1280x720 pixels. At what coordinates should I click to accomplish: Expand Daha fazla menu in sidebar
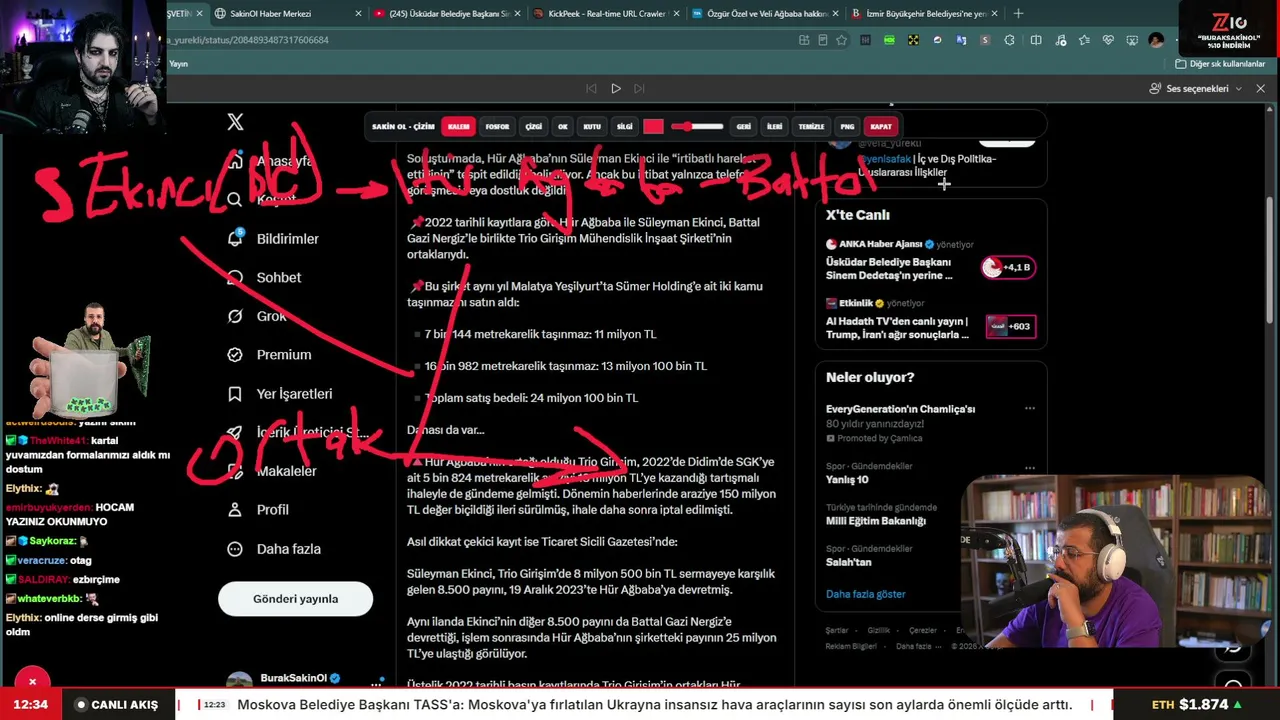[x=274, y=549]
